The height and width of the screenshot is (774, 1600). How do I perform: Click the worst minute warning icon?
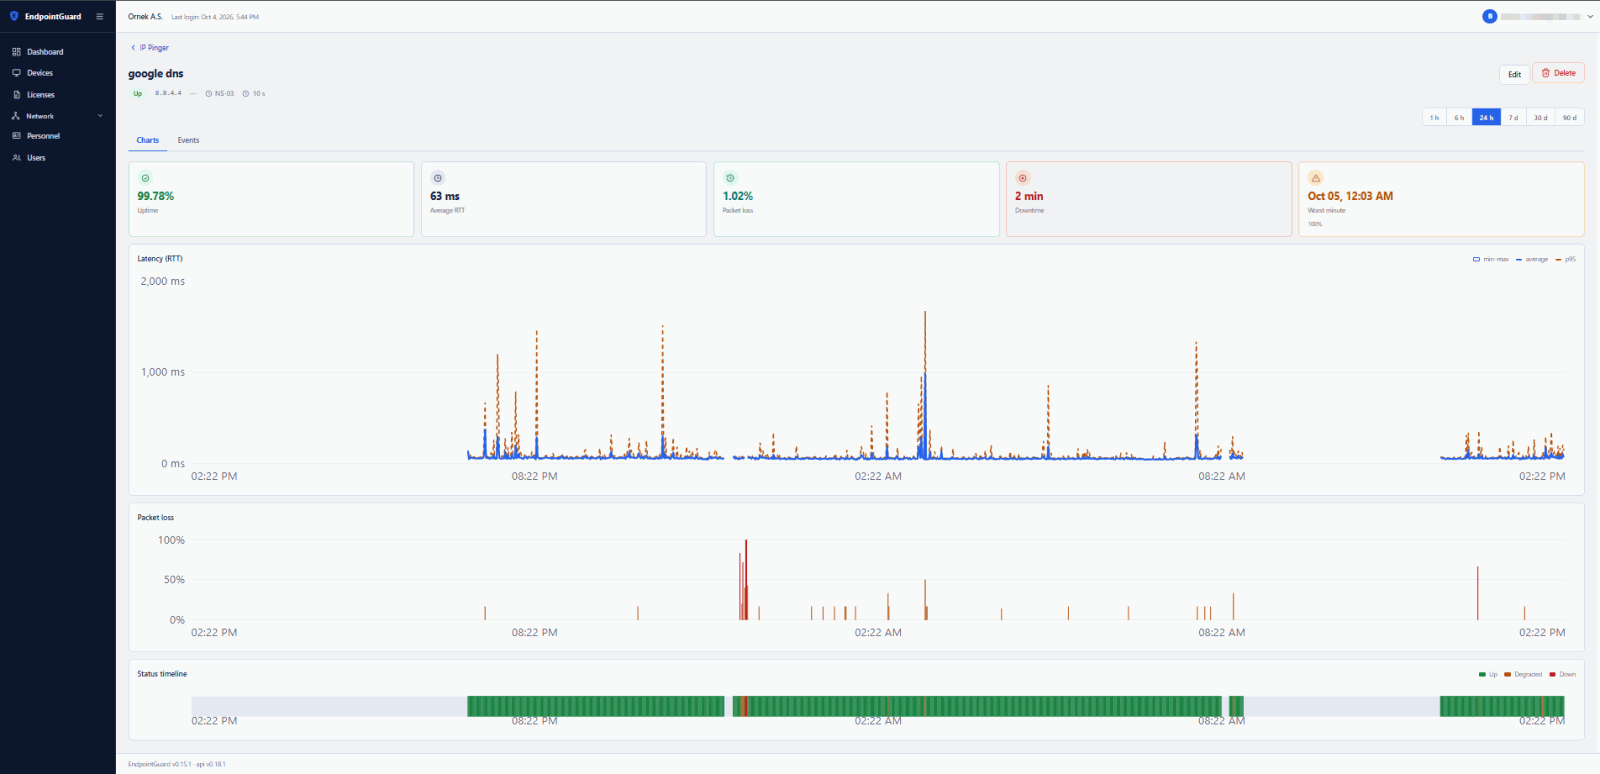pos(1315,178)
